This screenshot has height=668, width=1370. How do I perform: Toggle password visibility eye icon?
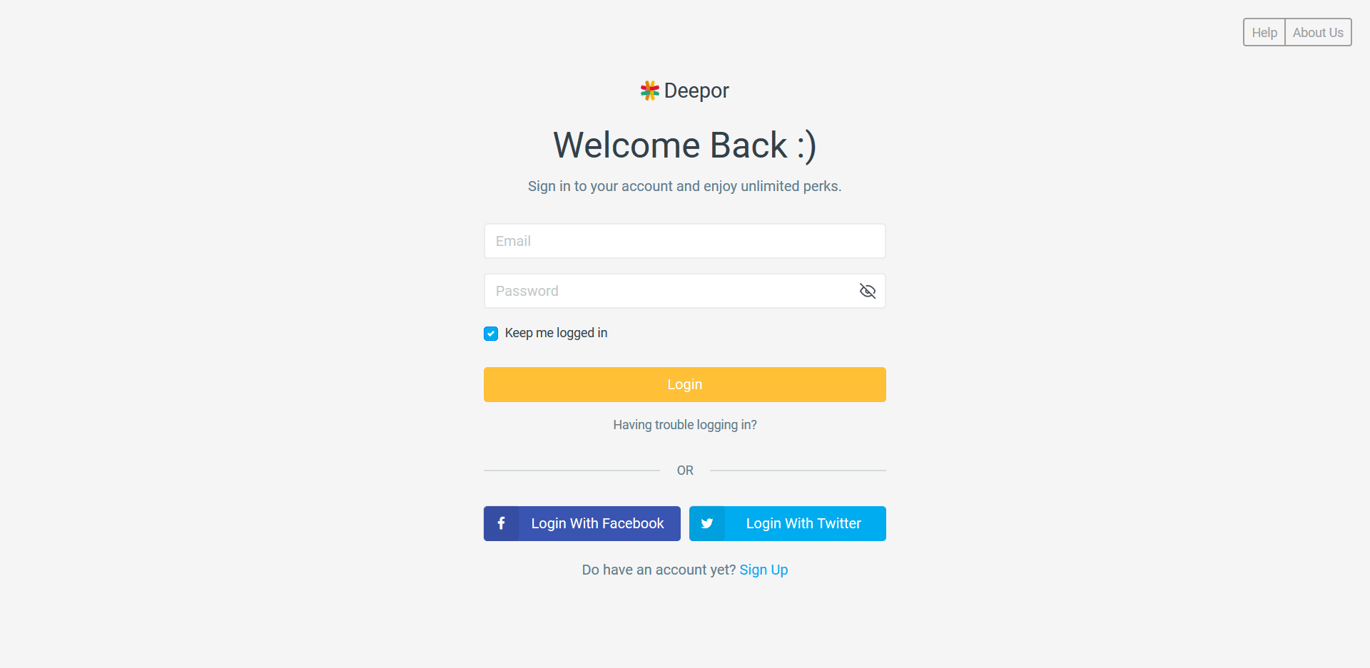click(x=867, y=291)
